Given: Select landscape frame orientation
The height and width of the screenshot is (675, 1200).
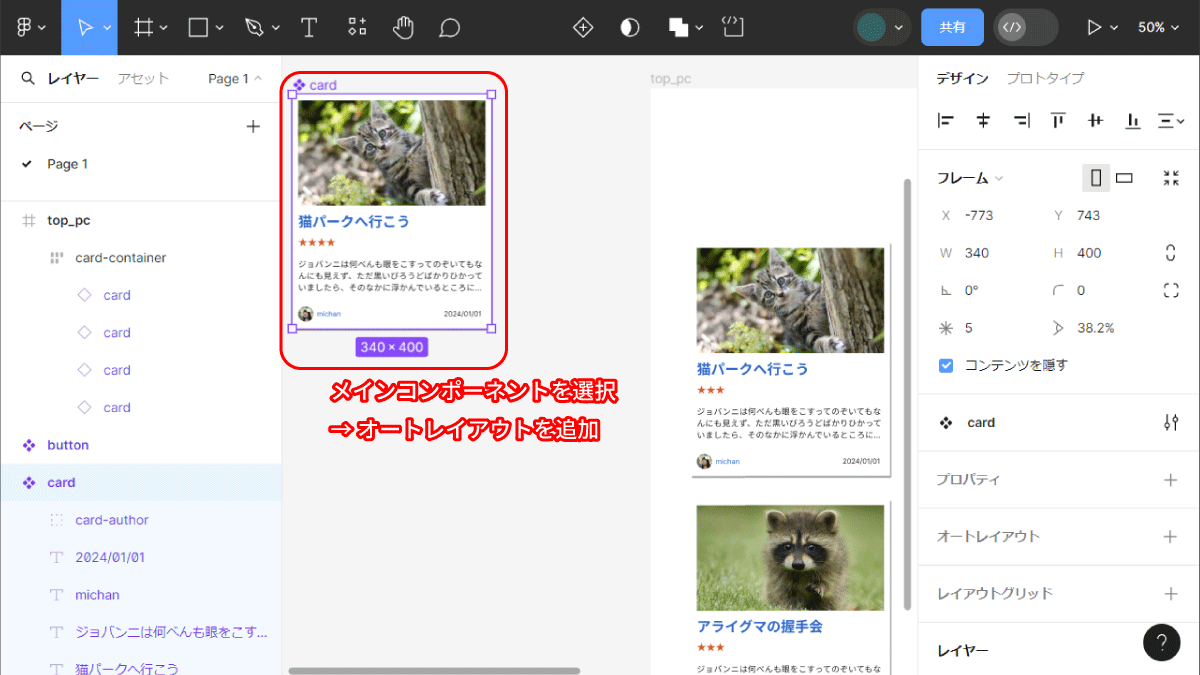Looking at the screenshot, I should [1124, 178].
